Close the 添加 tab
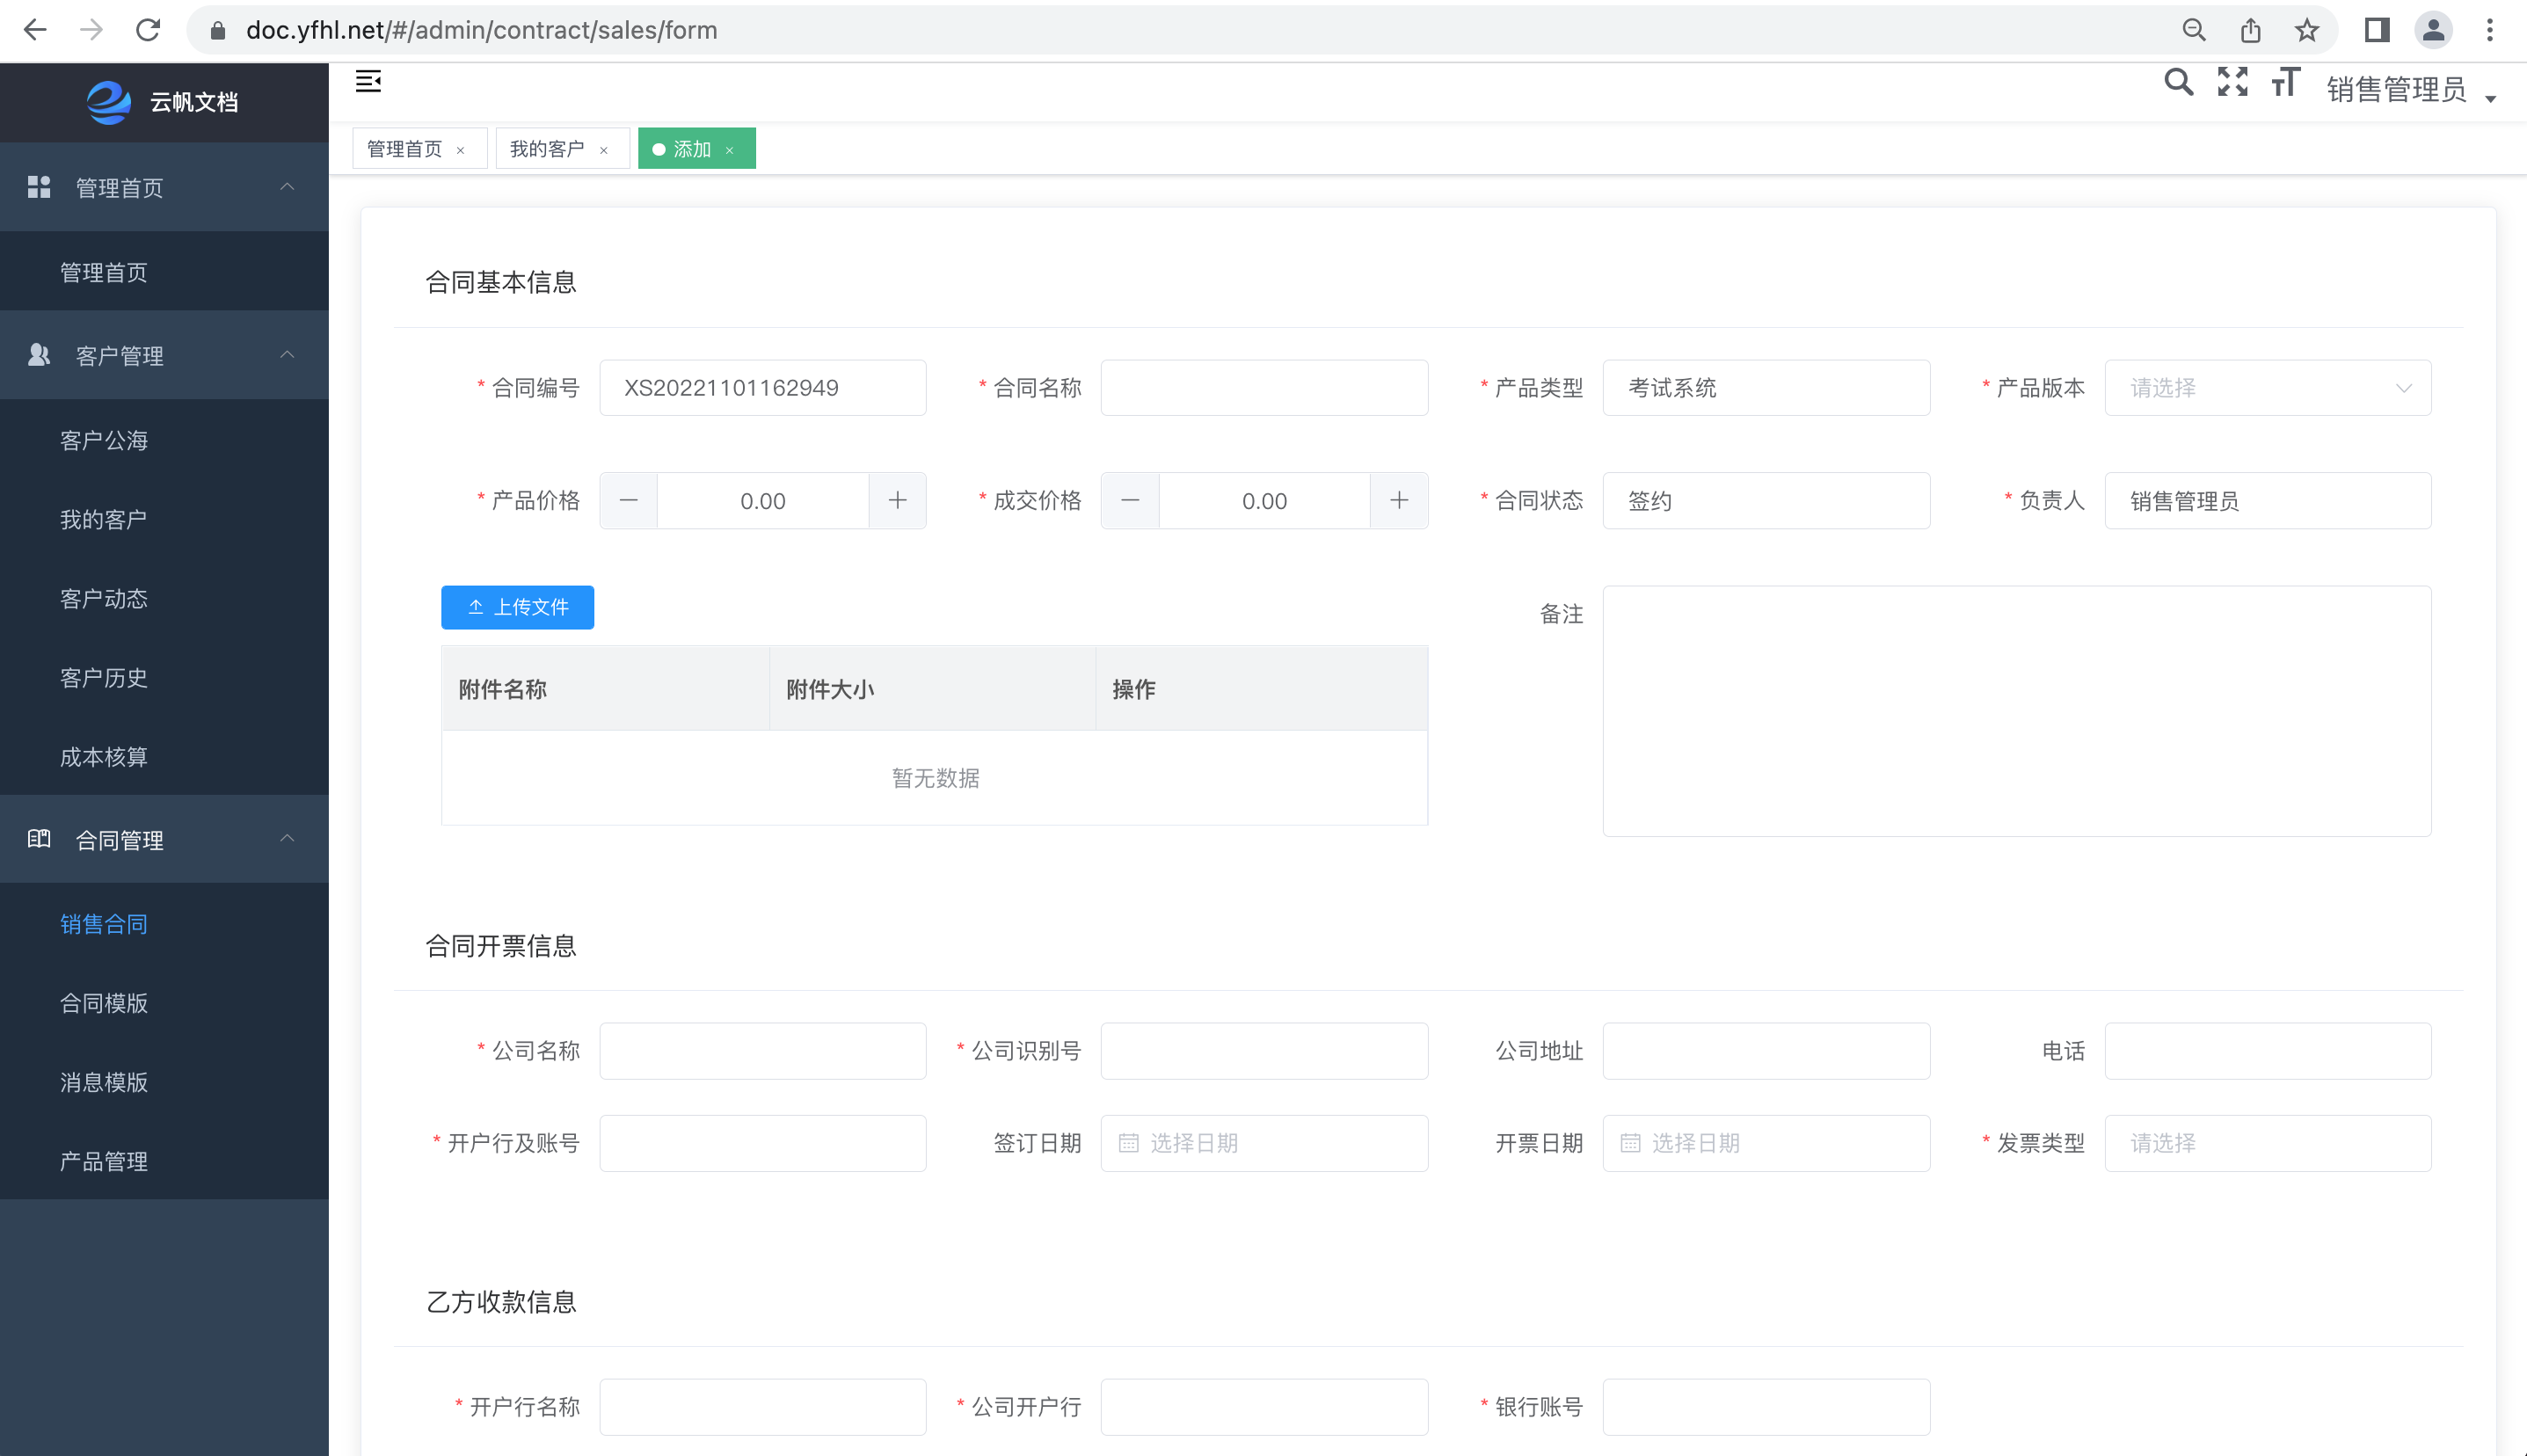2527x1456 pixels. click(x=729, y=150)
